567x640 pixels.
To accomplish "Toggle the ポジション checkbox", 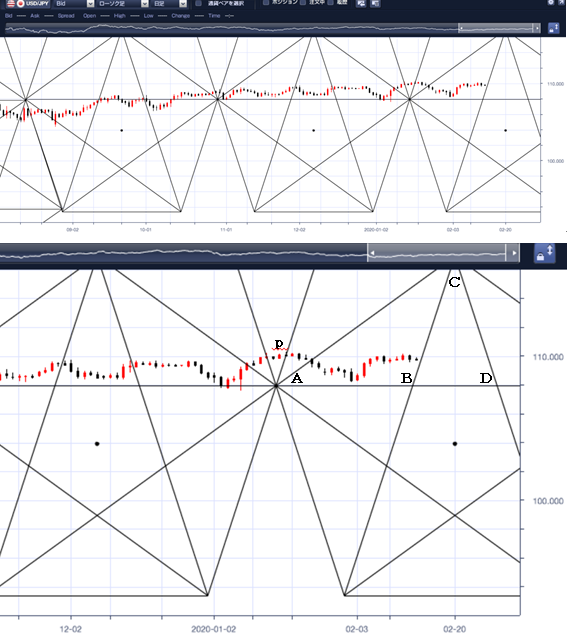I will pos(266,2).
